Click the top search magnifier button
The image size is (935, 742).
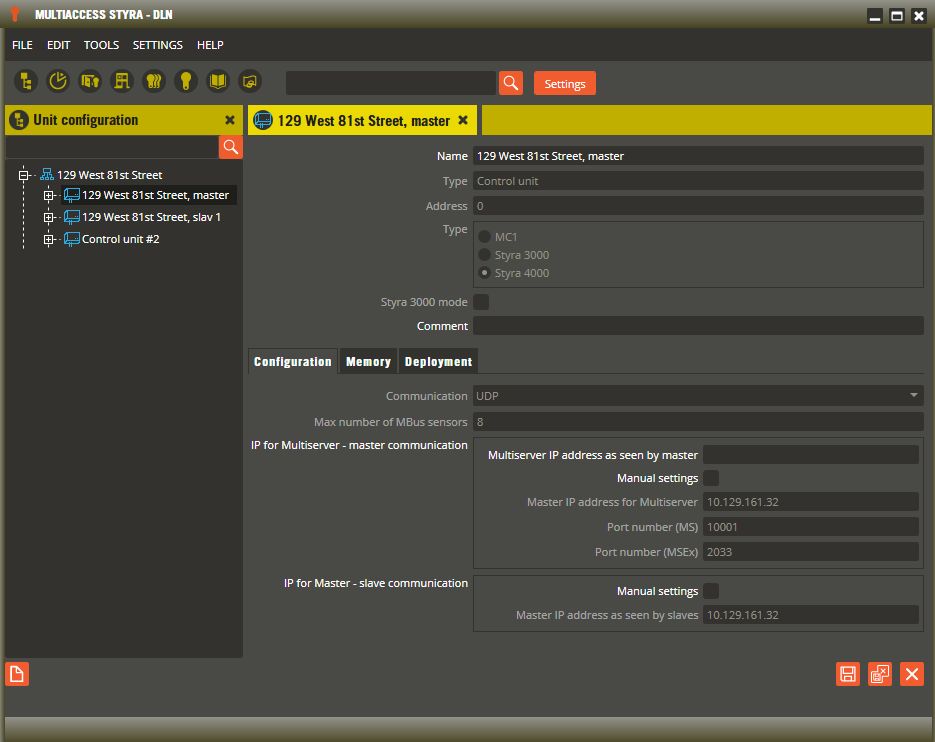[510, 83]
